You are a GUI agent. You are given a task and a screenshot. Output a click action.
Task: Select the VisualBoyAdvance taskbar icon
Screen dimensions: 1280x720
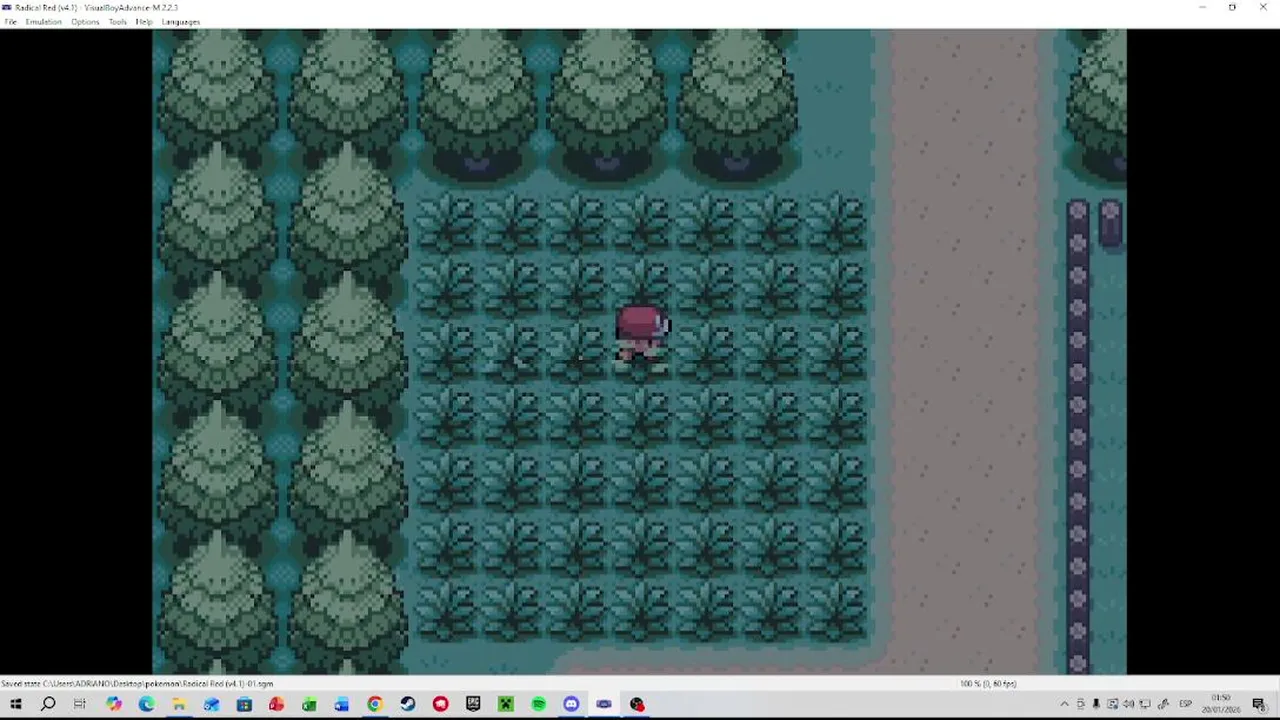pos(603,705)
